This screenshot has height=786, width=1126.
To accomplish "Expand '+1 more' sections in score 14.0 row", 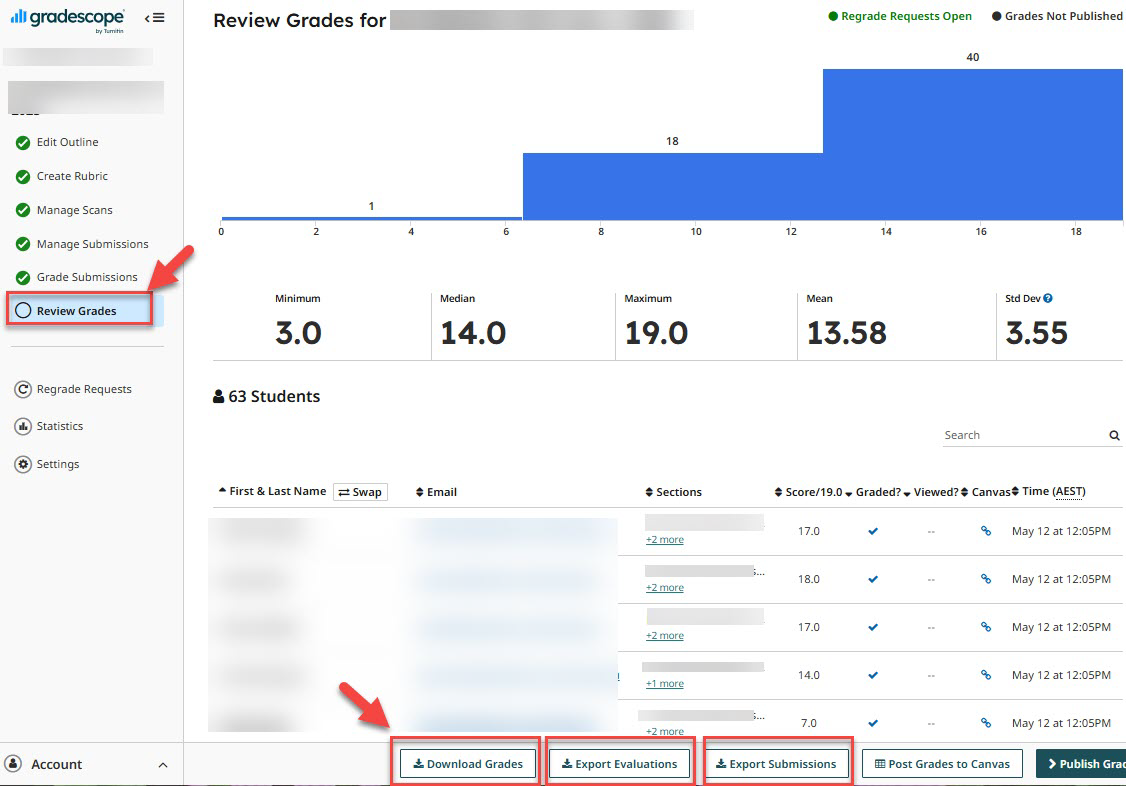I will [x=664, y=684].
